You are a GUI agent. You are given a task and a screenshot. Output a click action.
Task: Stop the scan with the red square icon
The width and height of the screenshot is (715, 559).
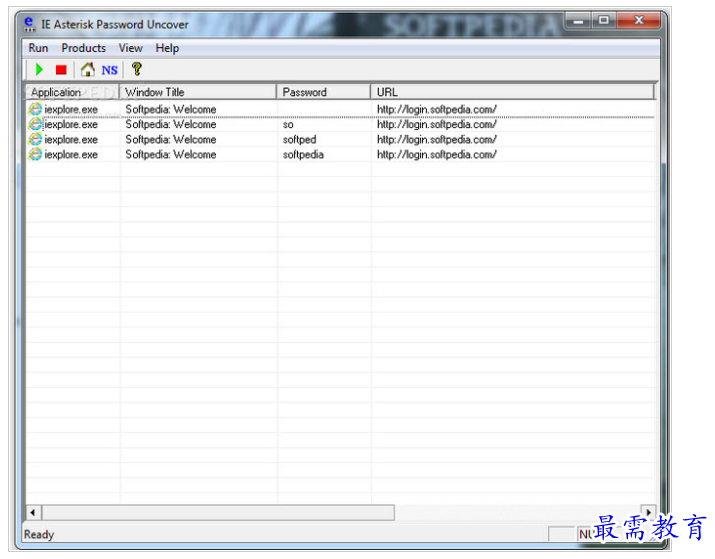coord(61,70)
